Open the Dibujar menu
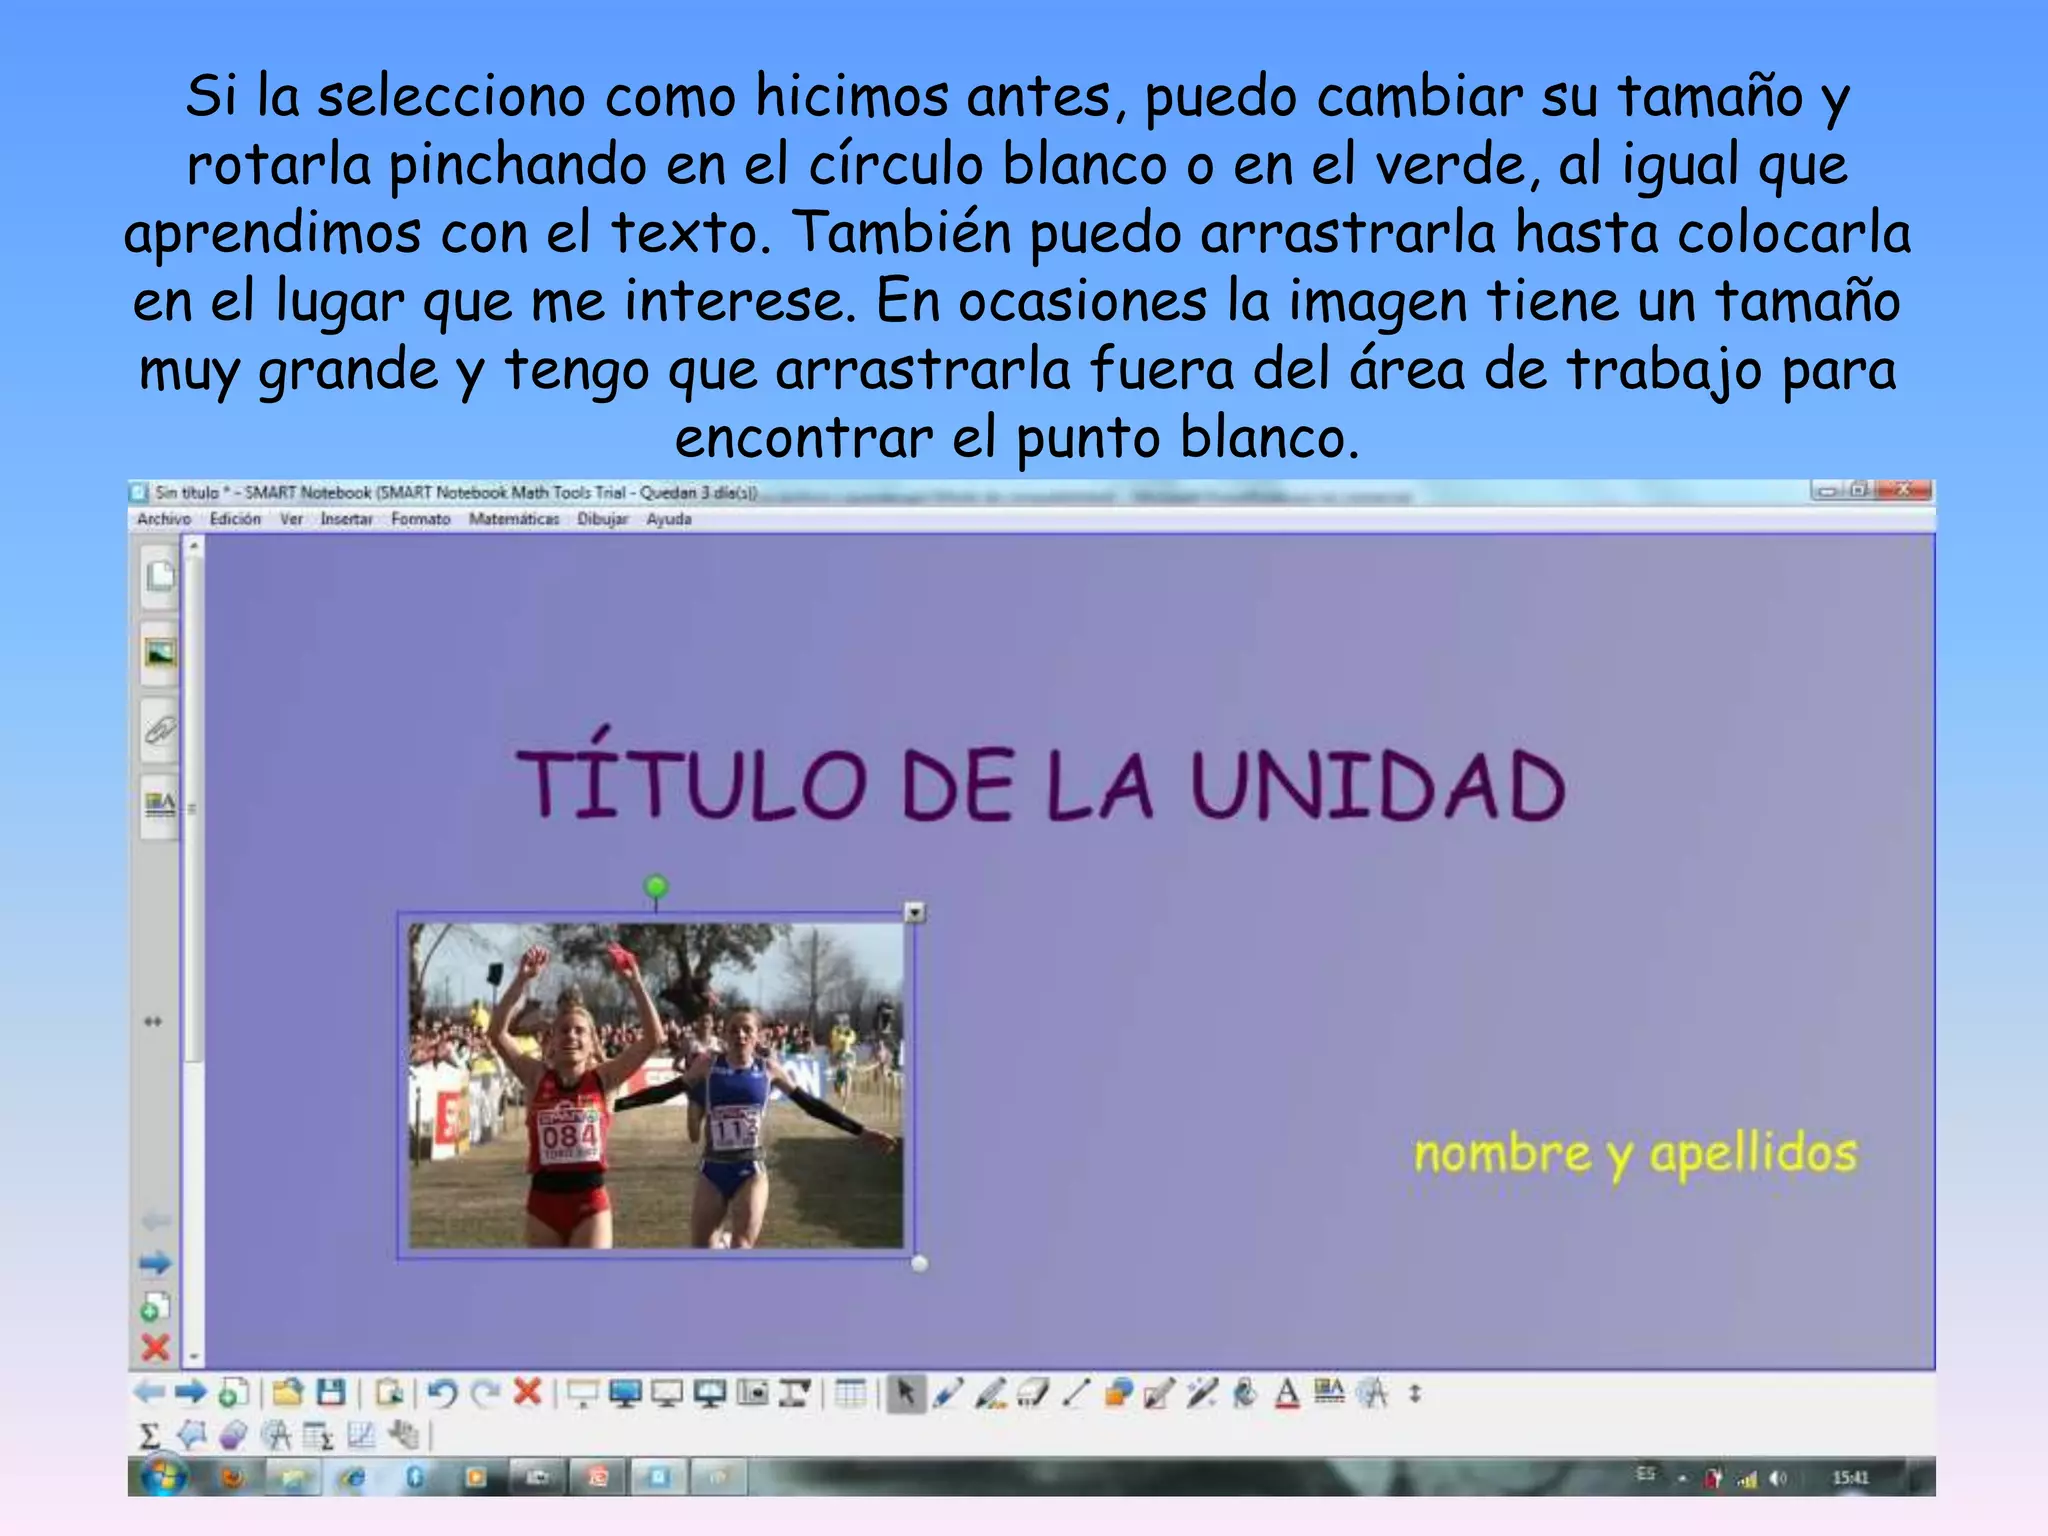The width and height of the screenshot is (2048, 1536). [603, 519]
